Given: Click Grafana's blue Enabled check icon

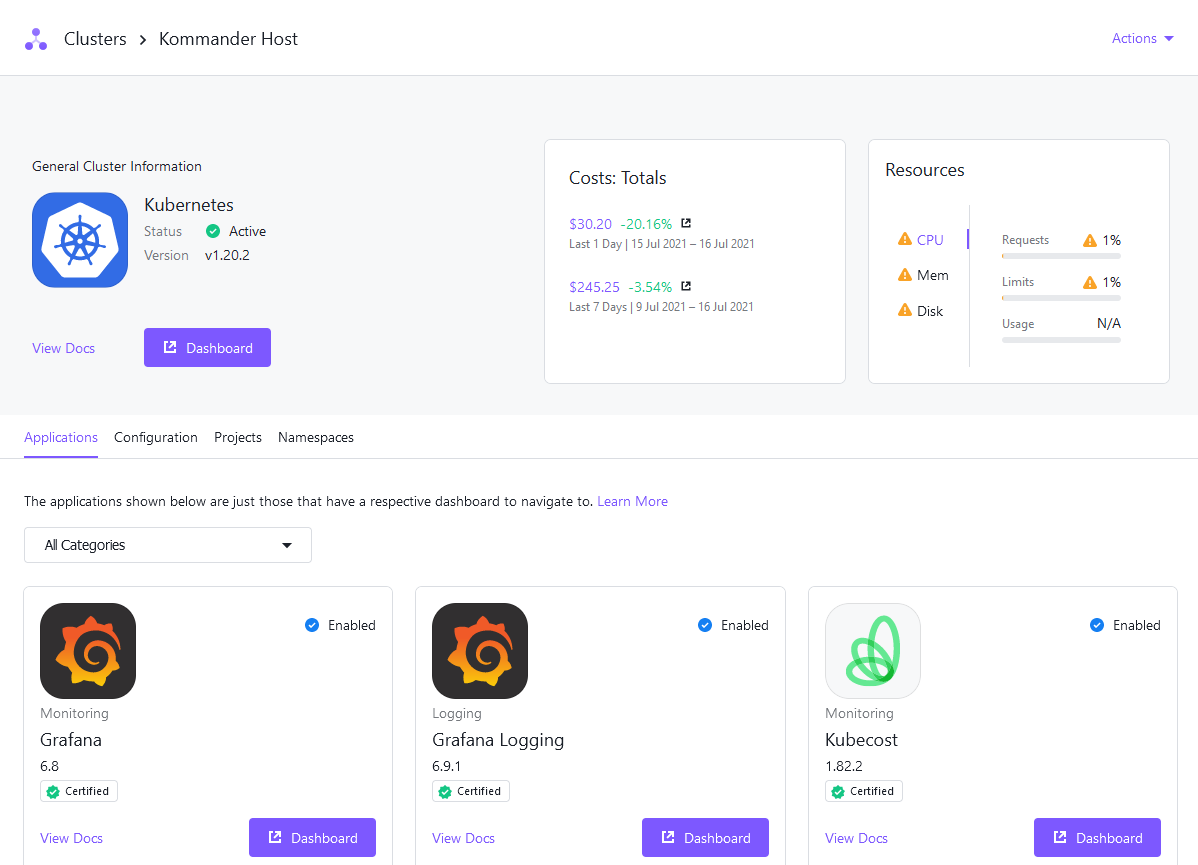Looking at the screenshot, I should 312,625.
